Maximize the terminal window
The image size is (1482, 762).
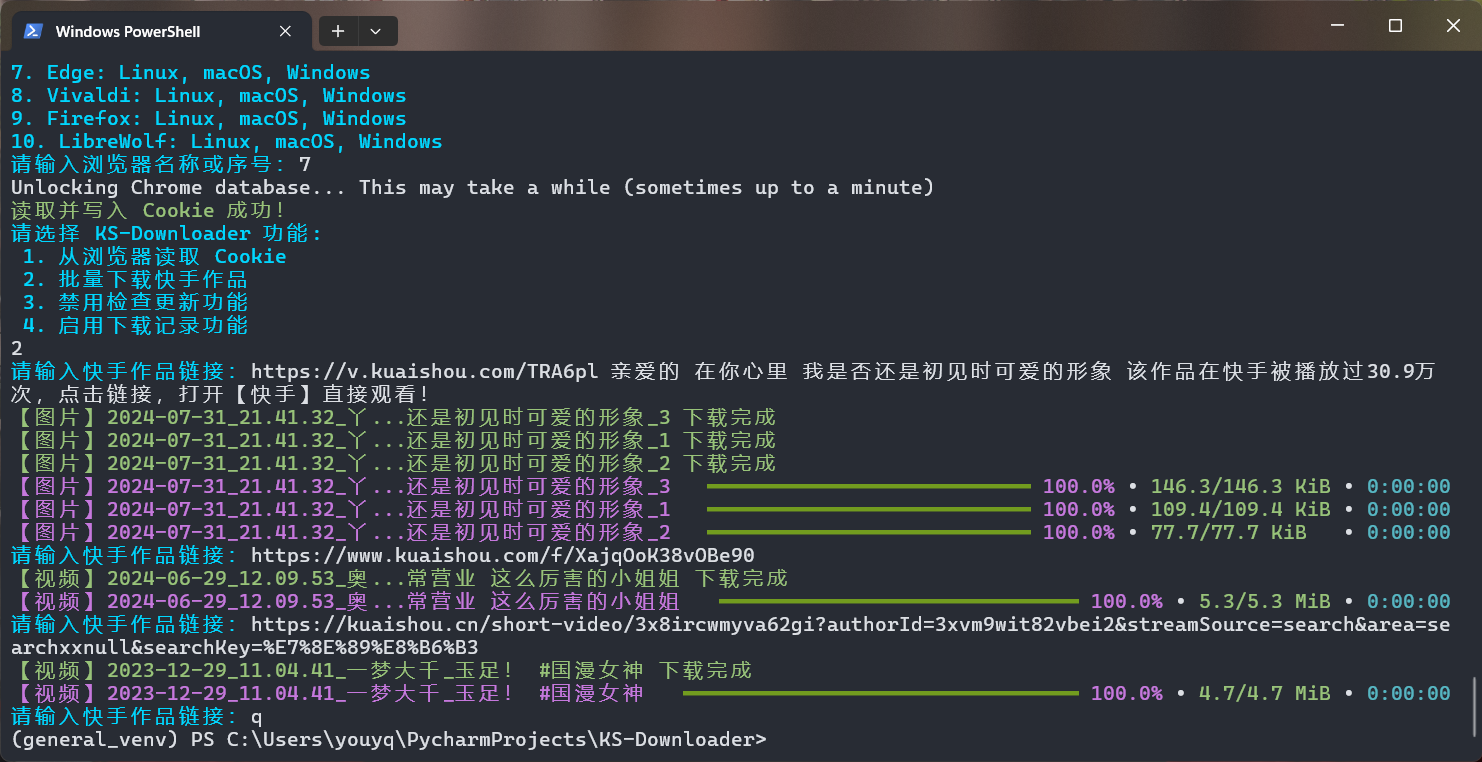pyautogui.click(x=1395, y=26)
